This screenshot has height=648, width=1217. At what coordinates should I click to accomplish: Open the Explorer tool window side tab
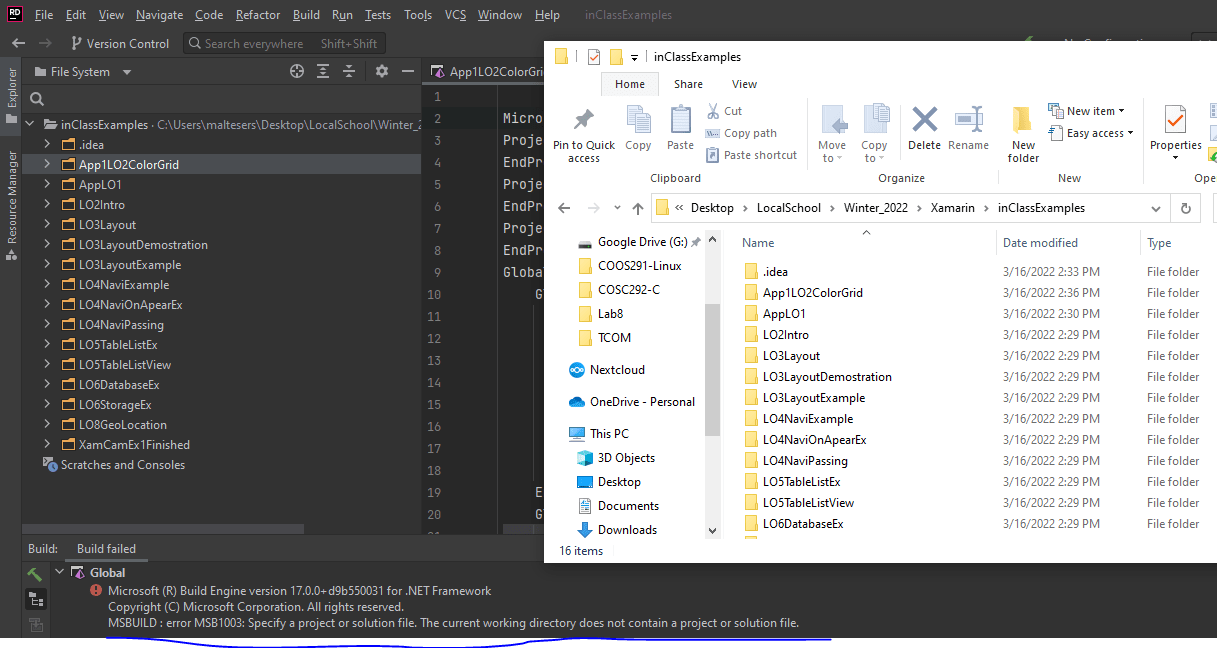12,96
